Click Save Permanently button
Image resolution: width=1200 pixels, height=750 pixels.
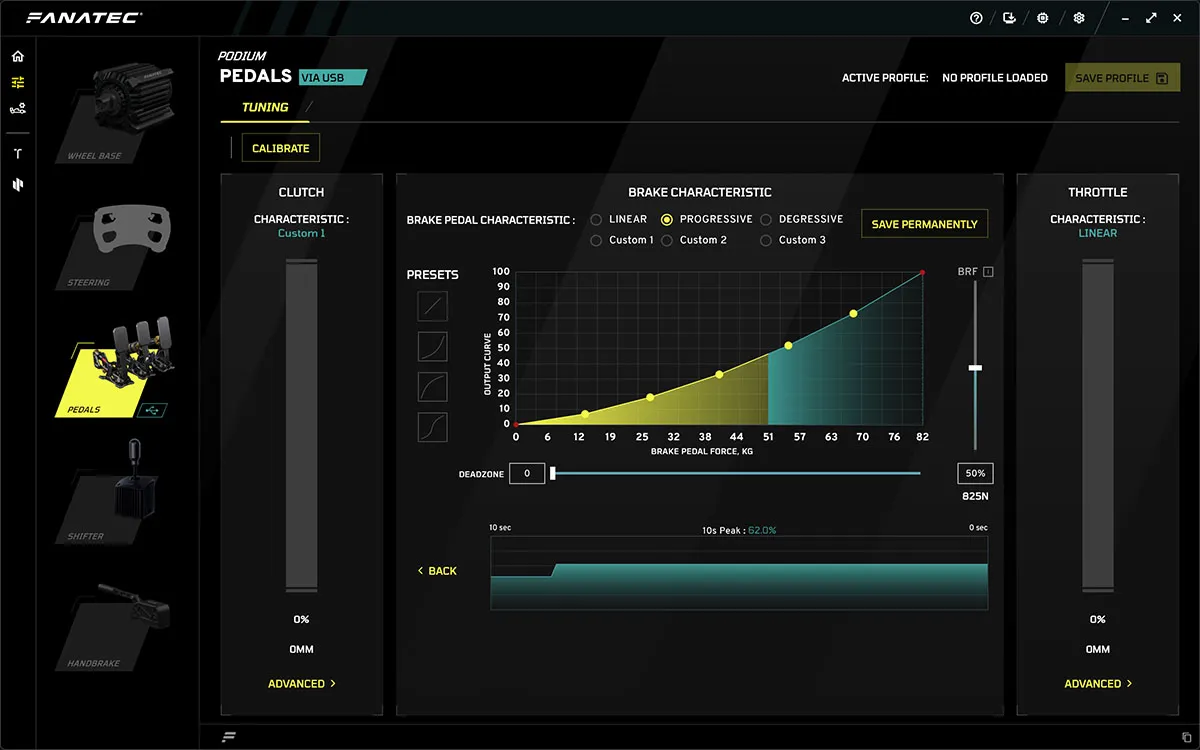coord(925,224)
